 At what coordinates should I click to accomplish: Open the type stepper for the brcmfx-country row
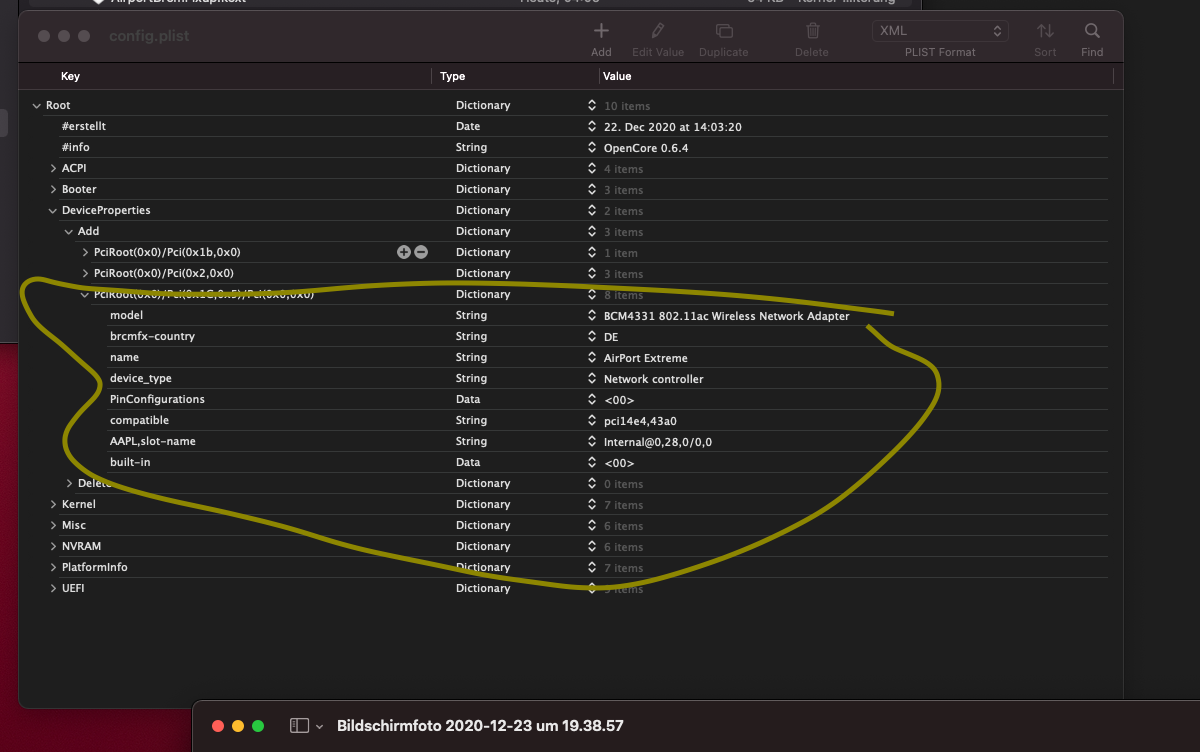click(x=592, y=336)
